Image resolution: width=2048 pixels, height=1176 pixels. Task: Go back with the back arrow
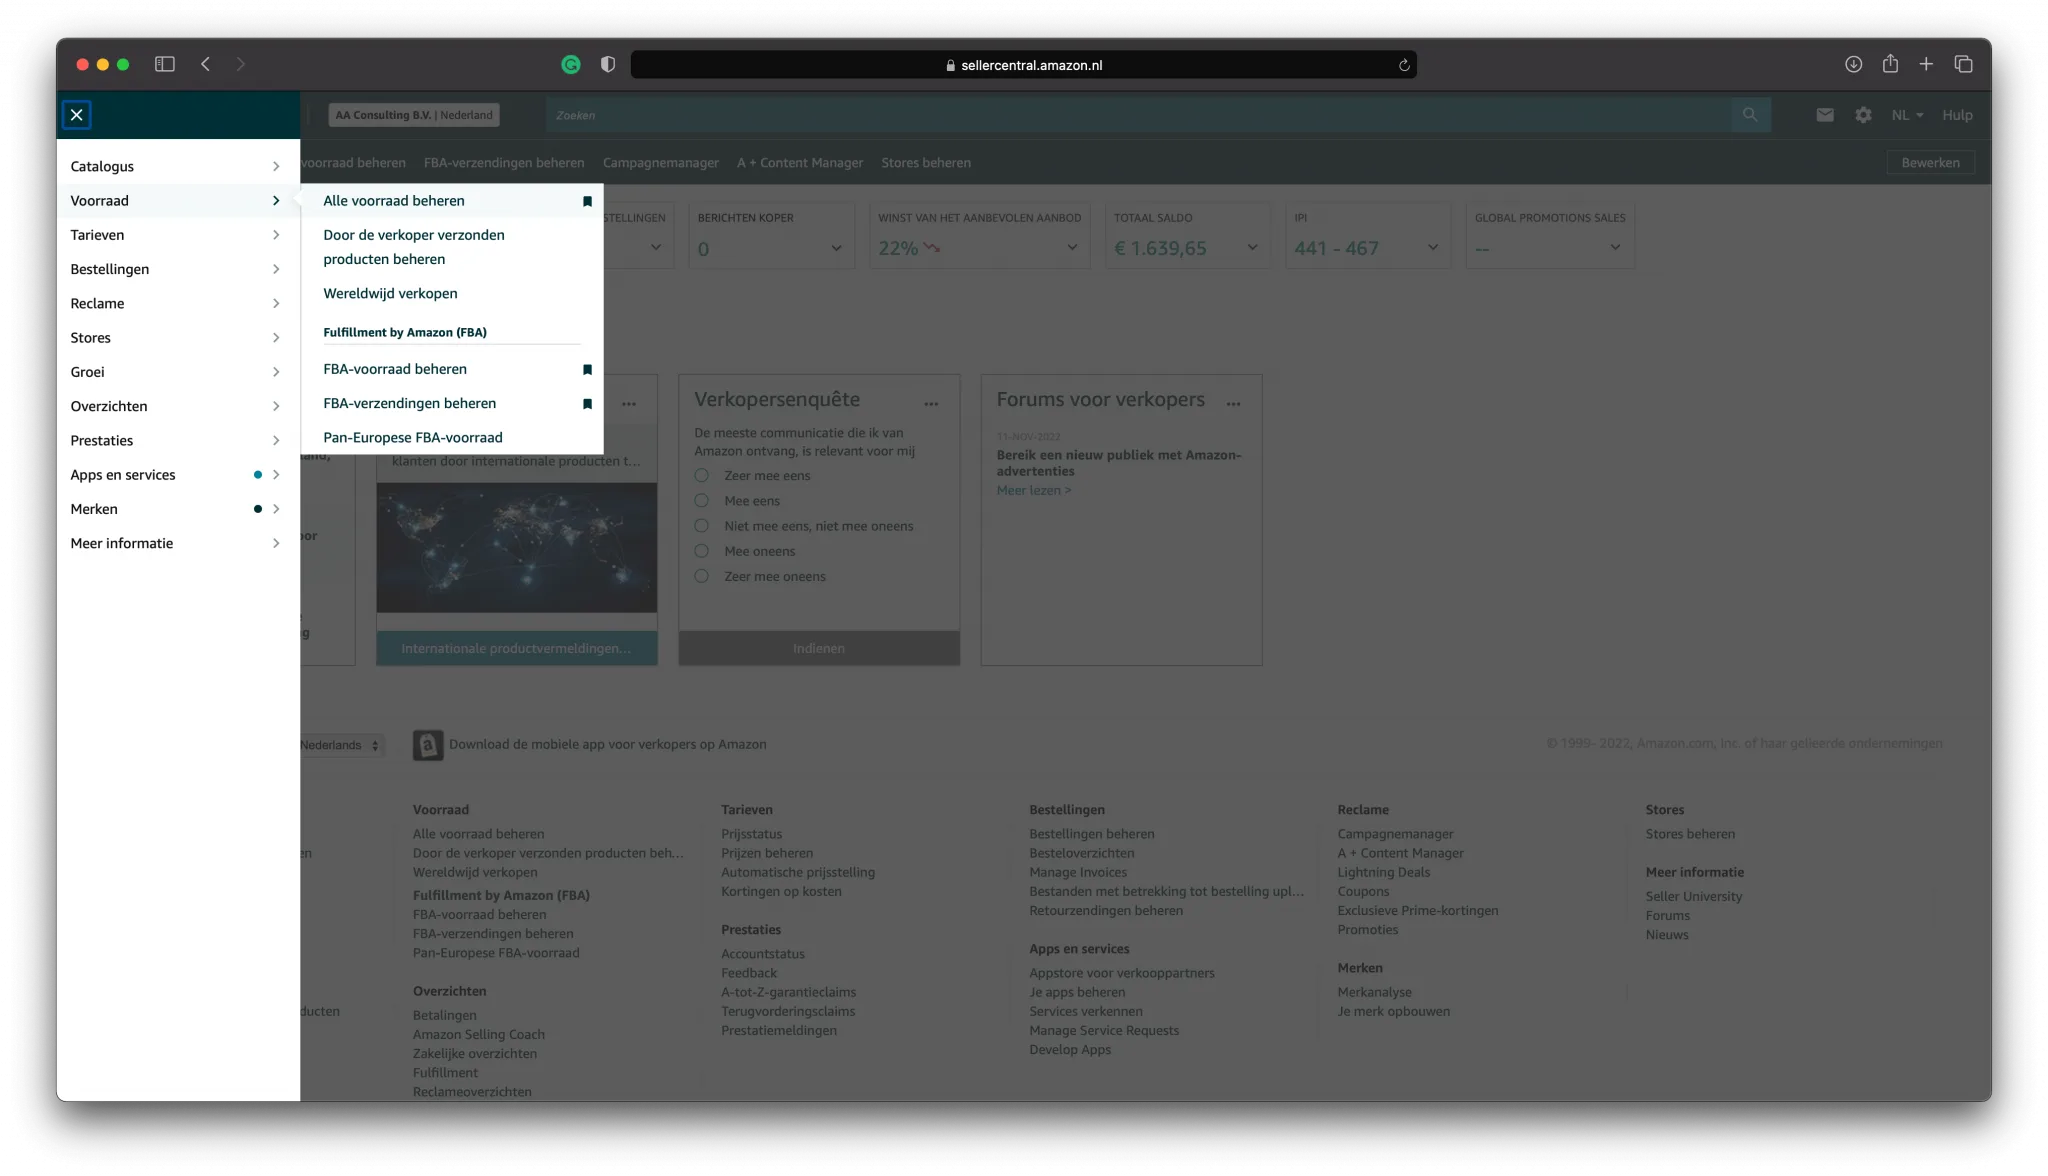pos(205,64)
